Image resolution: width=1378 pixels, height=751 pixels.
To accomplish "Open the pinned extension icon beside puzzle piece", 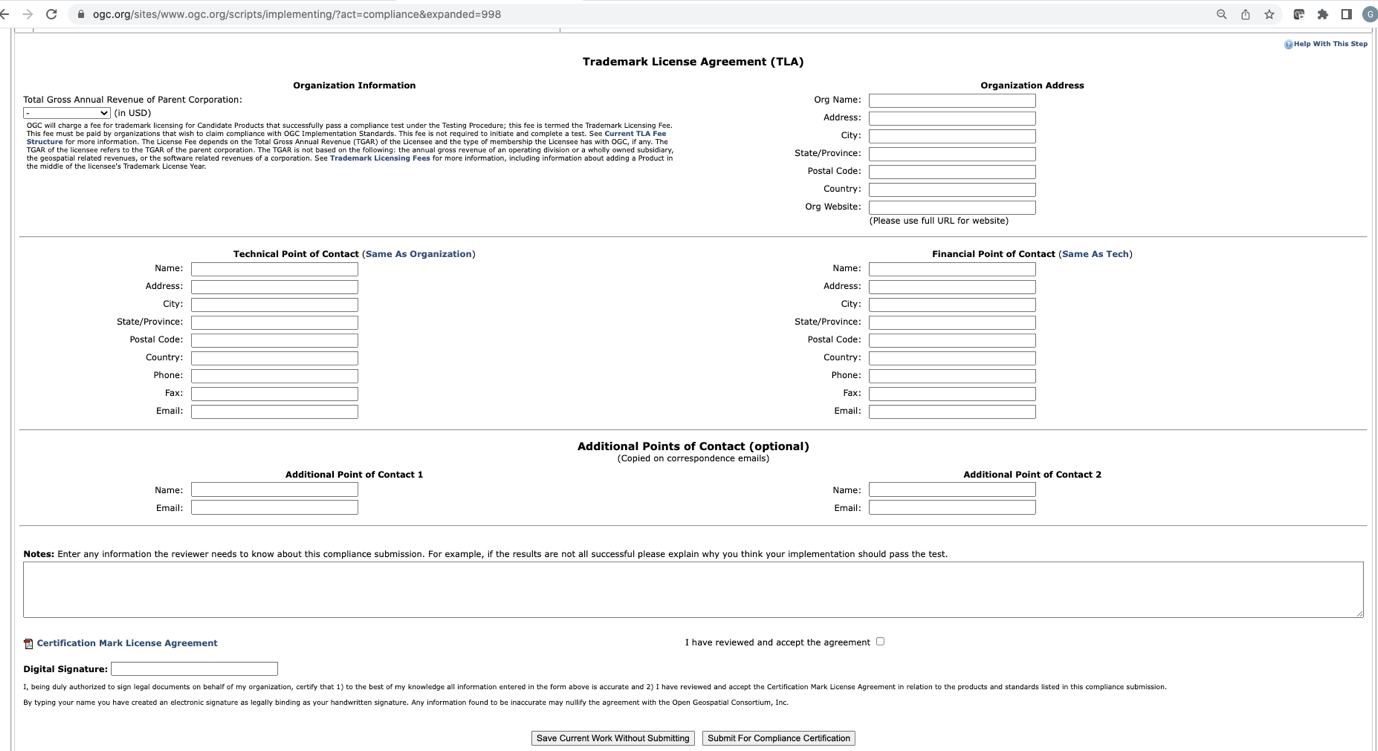I will [x=1299, y=14].
